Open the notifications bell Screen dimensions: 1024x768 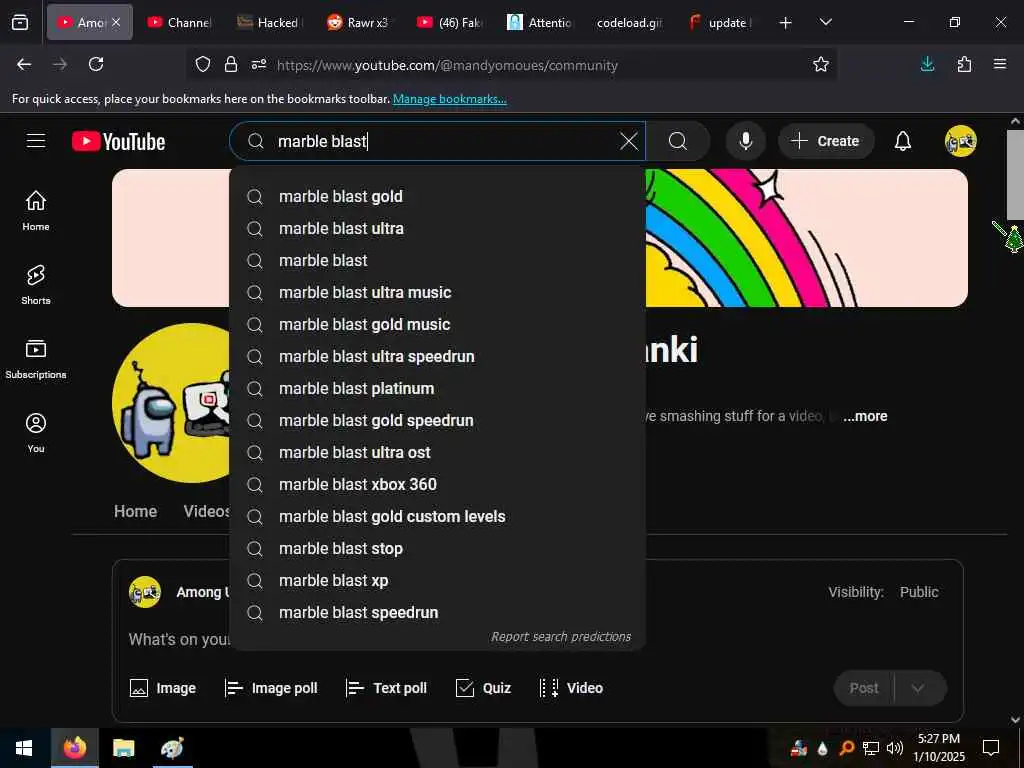coord(903,141)
